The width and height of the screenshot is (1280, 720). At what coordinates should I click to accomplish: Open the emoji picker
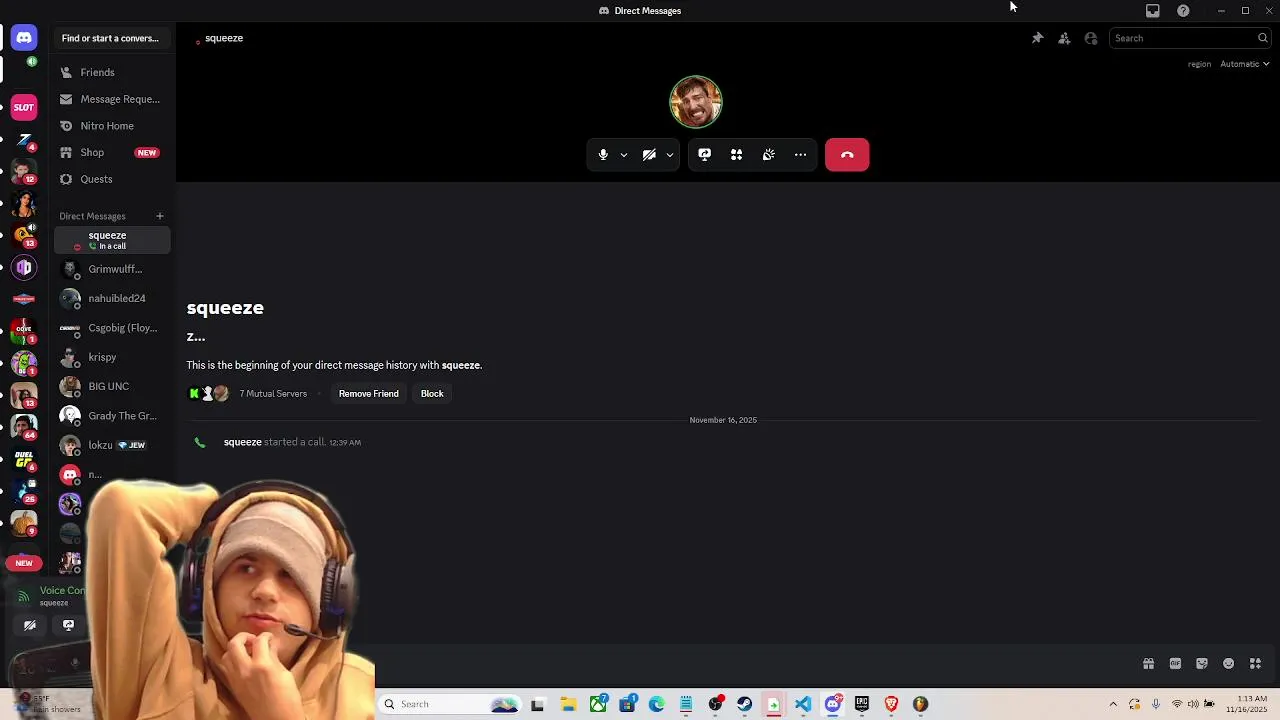[x=1229, y=664]
